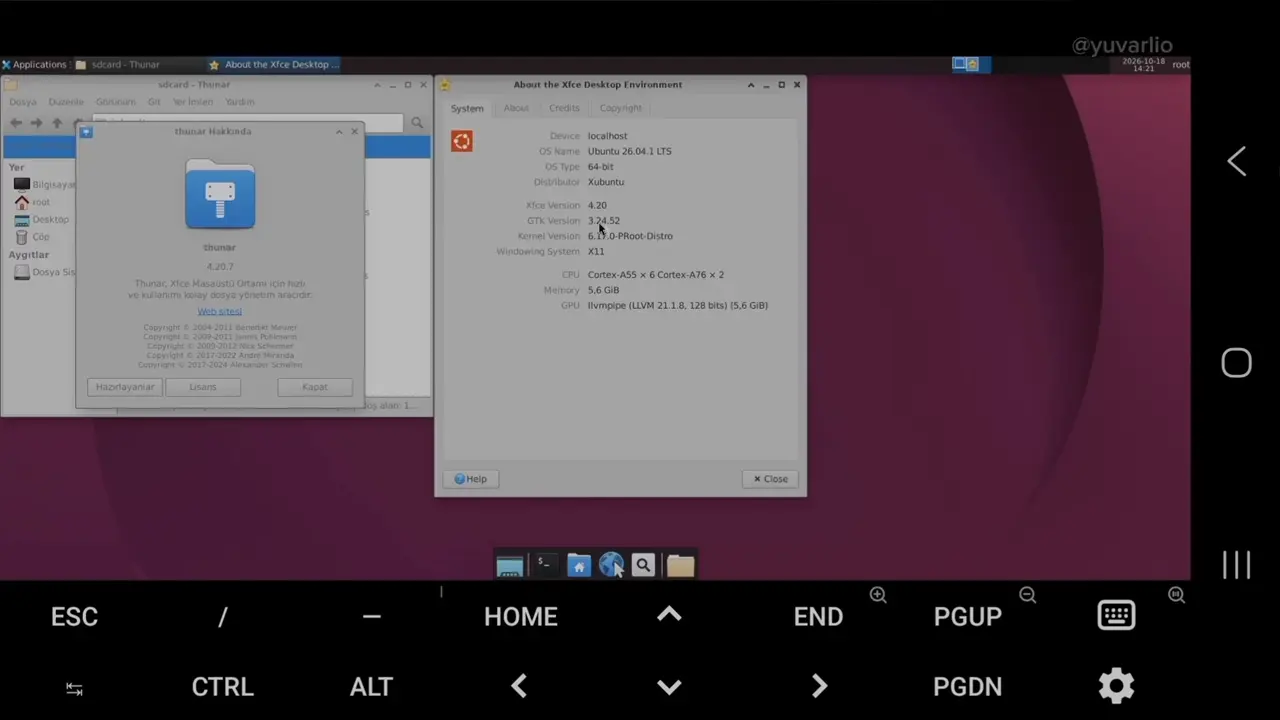
Task: Click the Close button in Xfce about
Action: (770, 479)
